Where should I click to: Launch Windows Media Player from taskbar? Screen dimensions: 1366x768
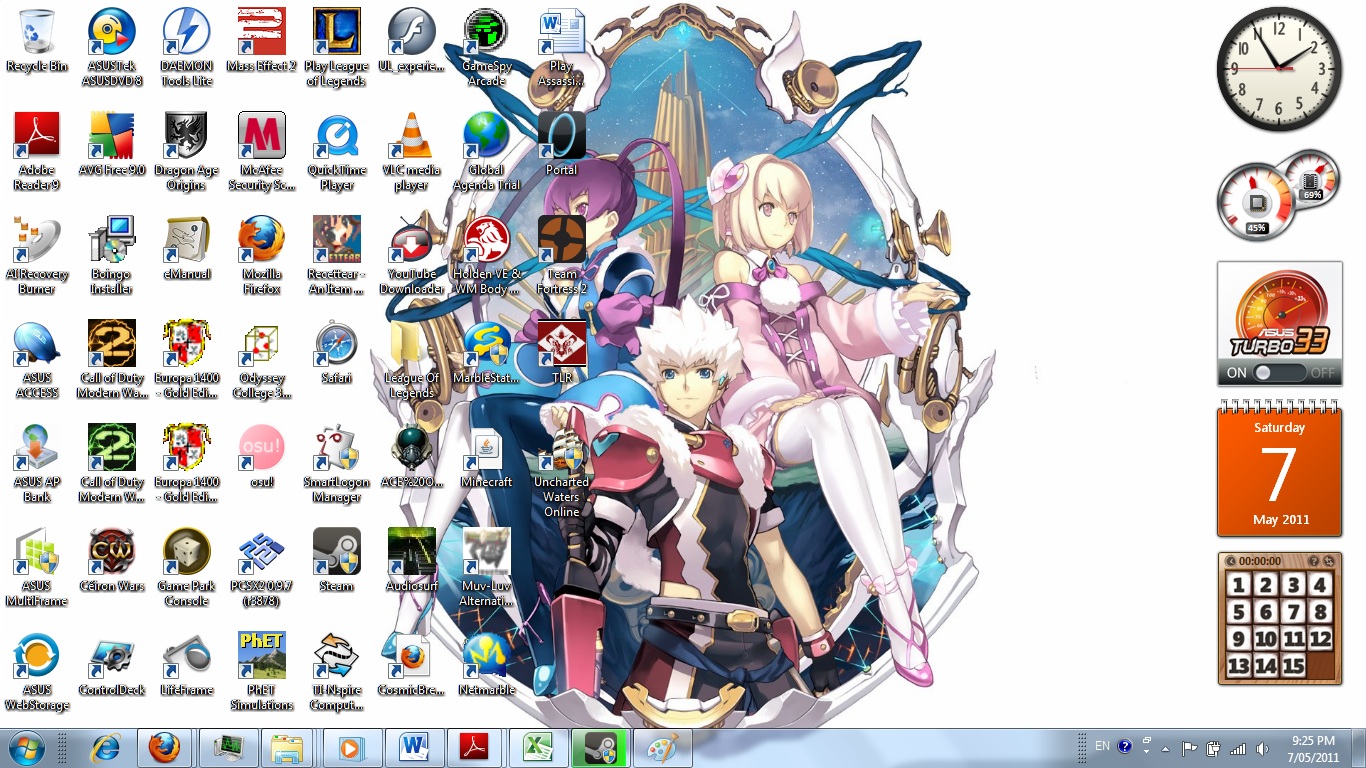(x=350, y=748)
